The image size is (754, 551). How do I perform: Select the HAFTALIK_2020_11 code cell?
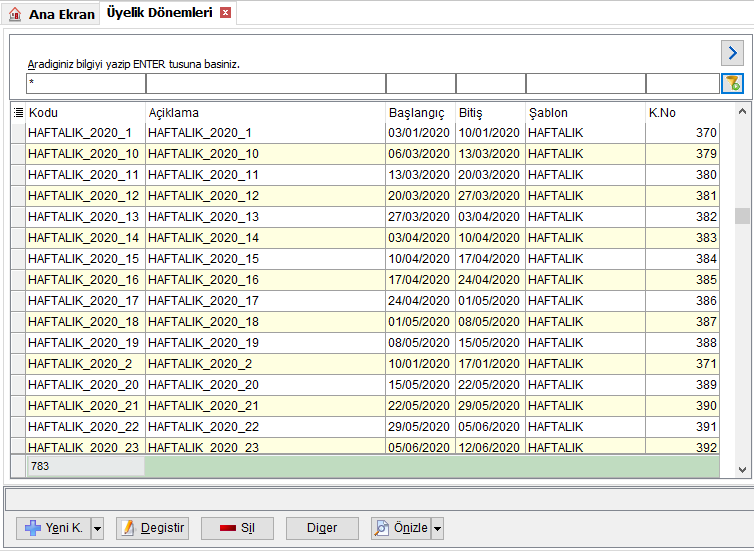tap(86, 175)
